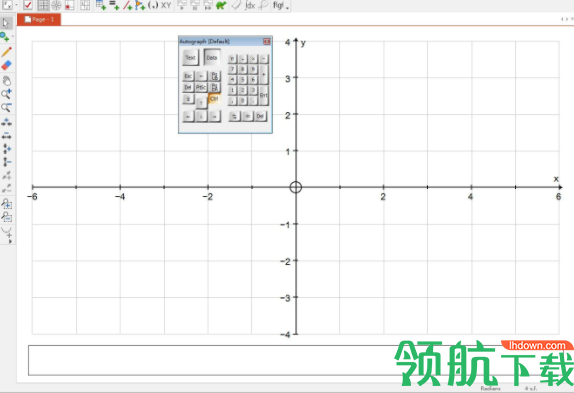Toggle the red checkmark toolbar button
Image resolution: width=574 pixels, height=393 pixels.
(28, 5)
